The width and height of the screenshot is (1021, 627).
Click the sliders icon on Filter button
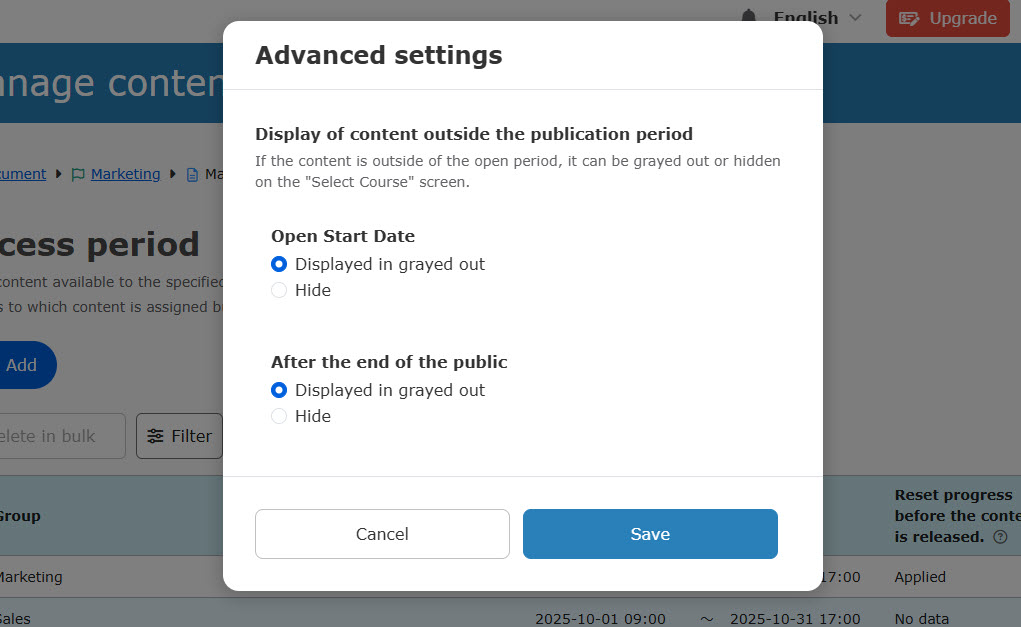pos(155,436)
